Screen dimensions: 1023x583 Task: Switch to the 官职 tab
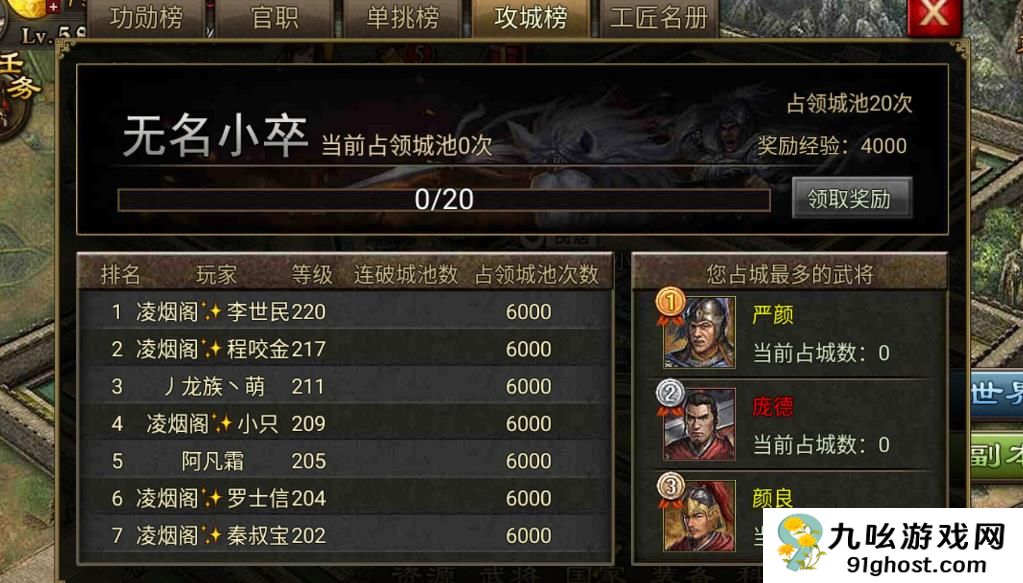click(x=275, y=18)
